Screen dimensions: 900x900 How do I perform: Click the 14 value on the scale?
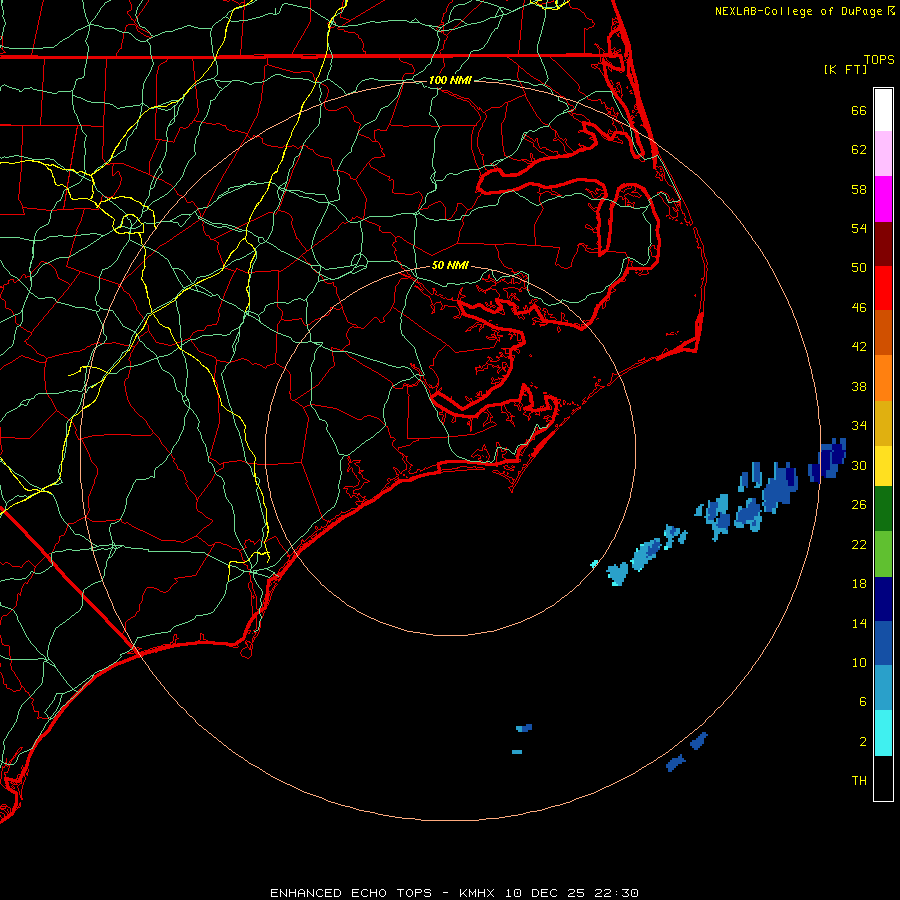coord(859,623)
